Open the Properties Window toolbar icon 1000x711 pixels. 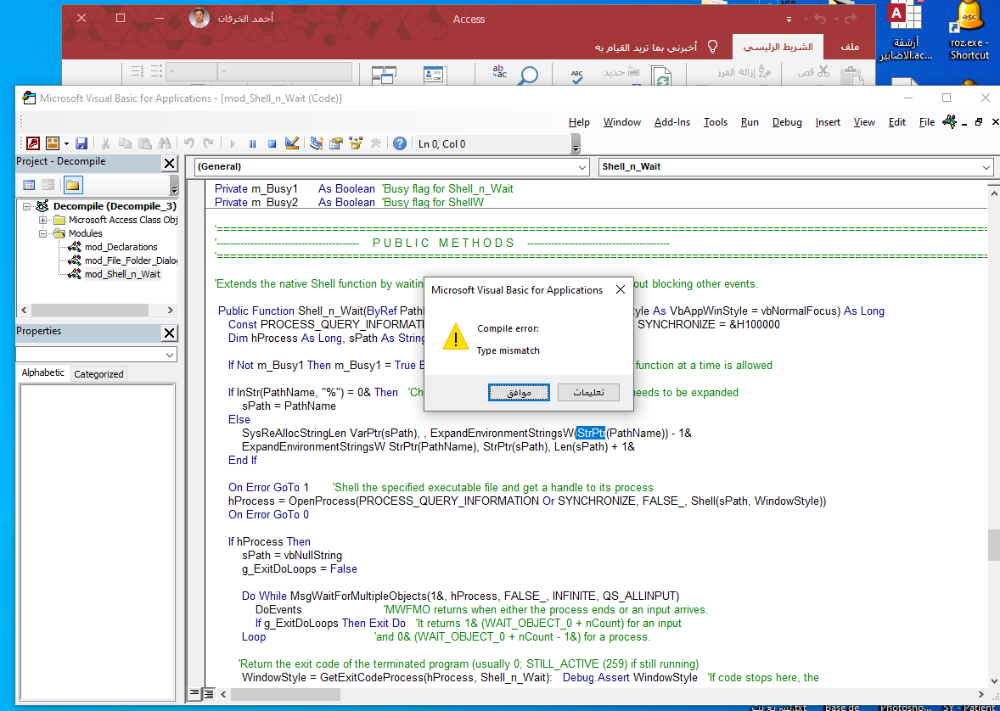[x=336, y=143]
